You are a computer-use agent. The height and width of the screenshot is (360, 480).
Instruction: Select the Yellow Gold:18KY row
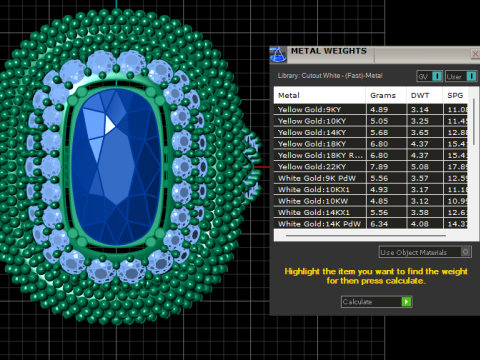pyautogui.click(x=370, y=144)
